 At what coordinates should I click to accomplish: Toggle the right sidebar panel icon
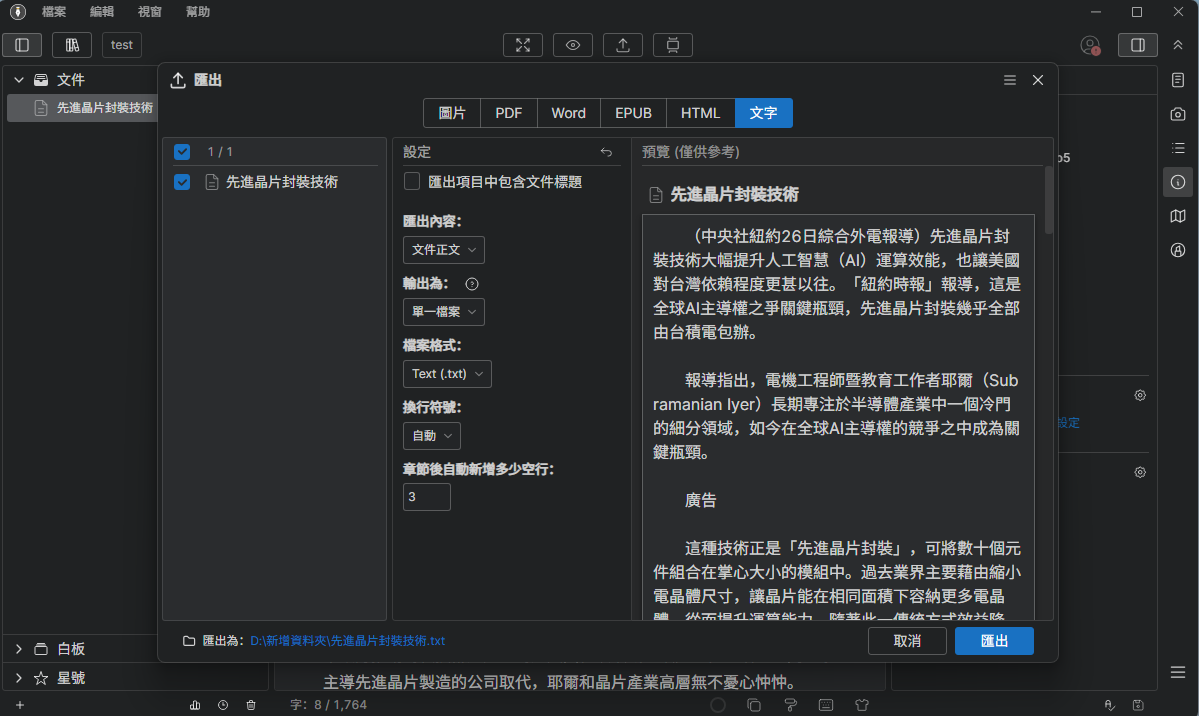(1138, 45)
